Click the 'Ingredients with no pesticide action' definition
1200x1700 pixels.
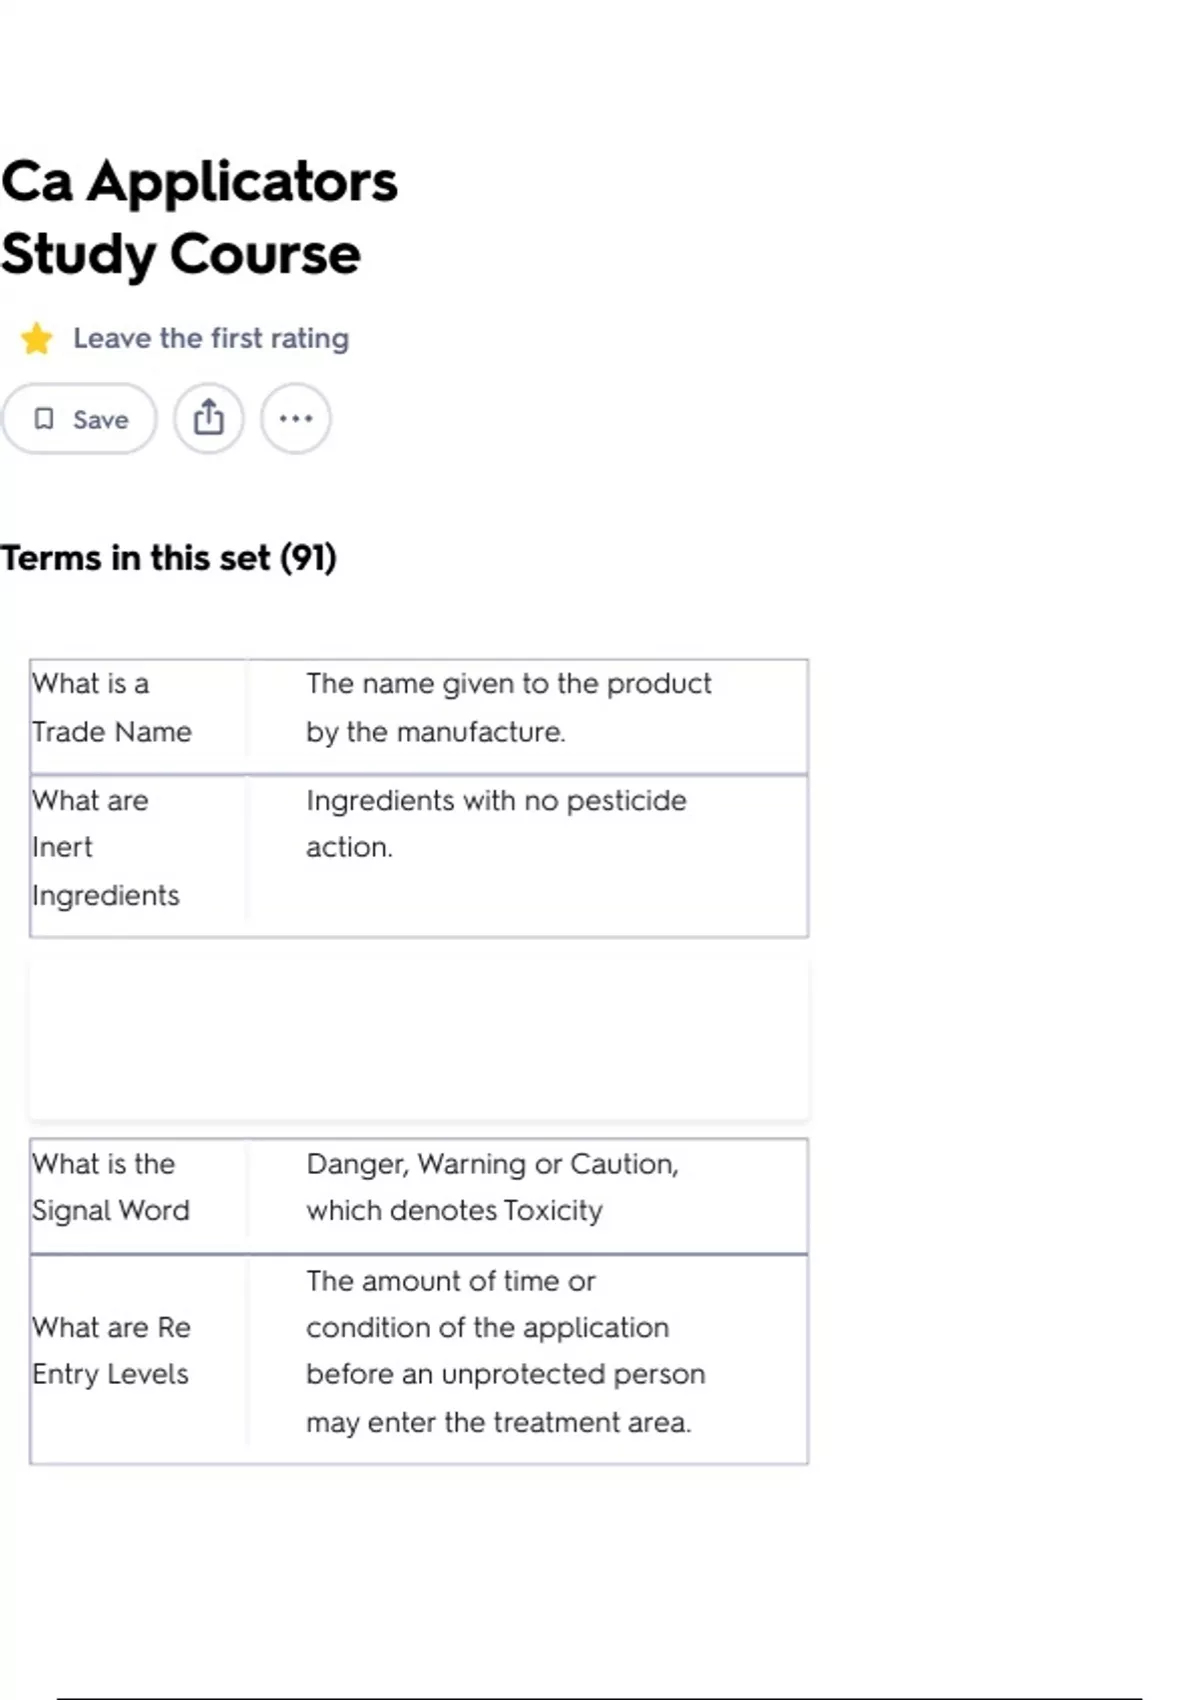click(496, 823)
